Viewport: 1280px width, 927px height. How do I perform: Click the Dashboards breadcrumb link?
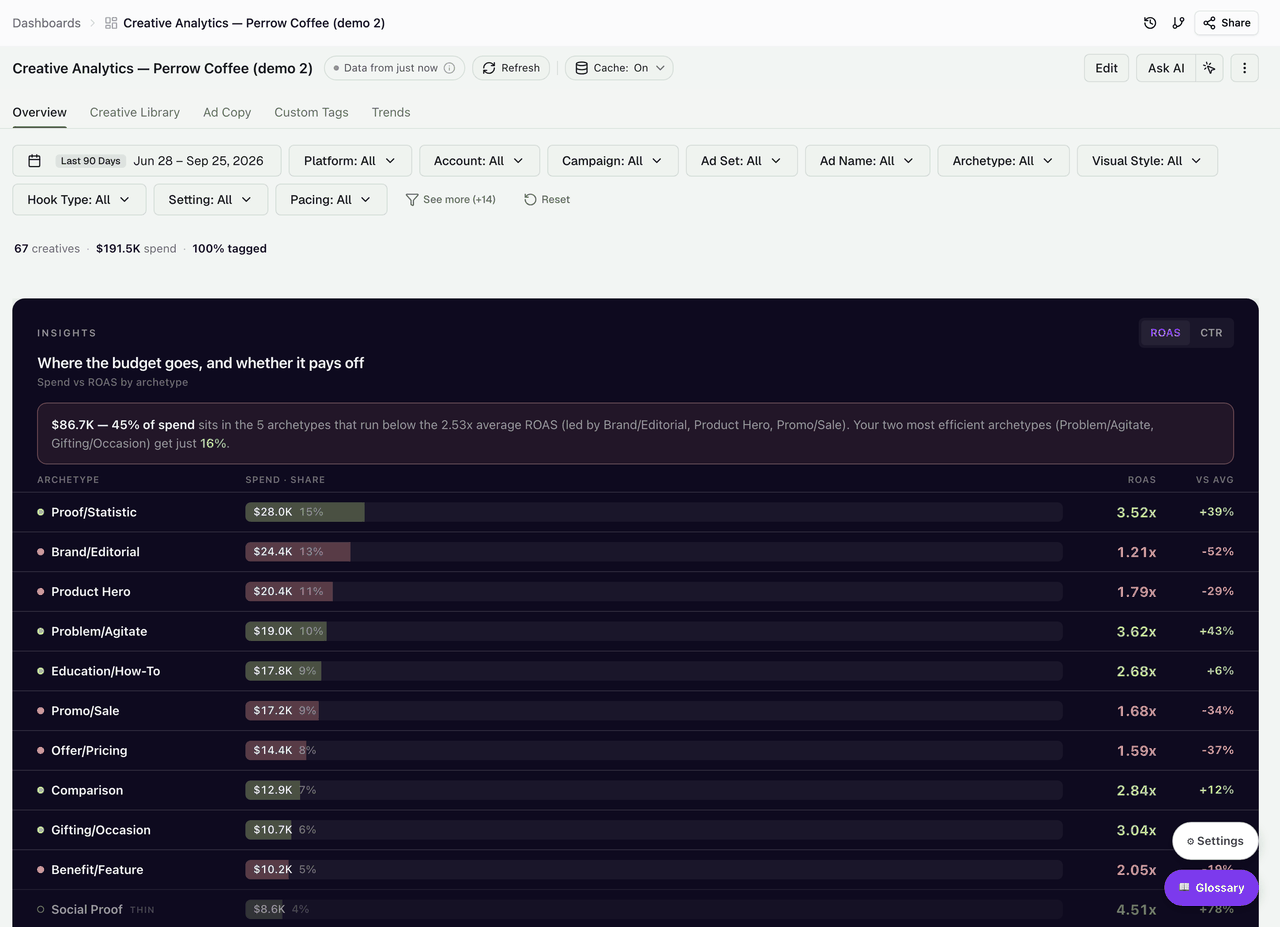click(46, 23)
